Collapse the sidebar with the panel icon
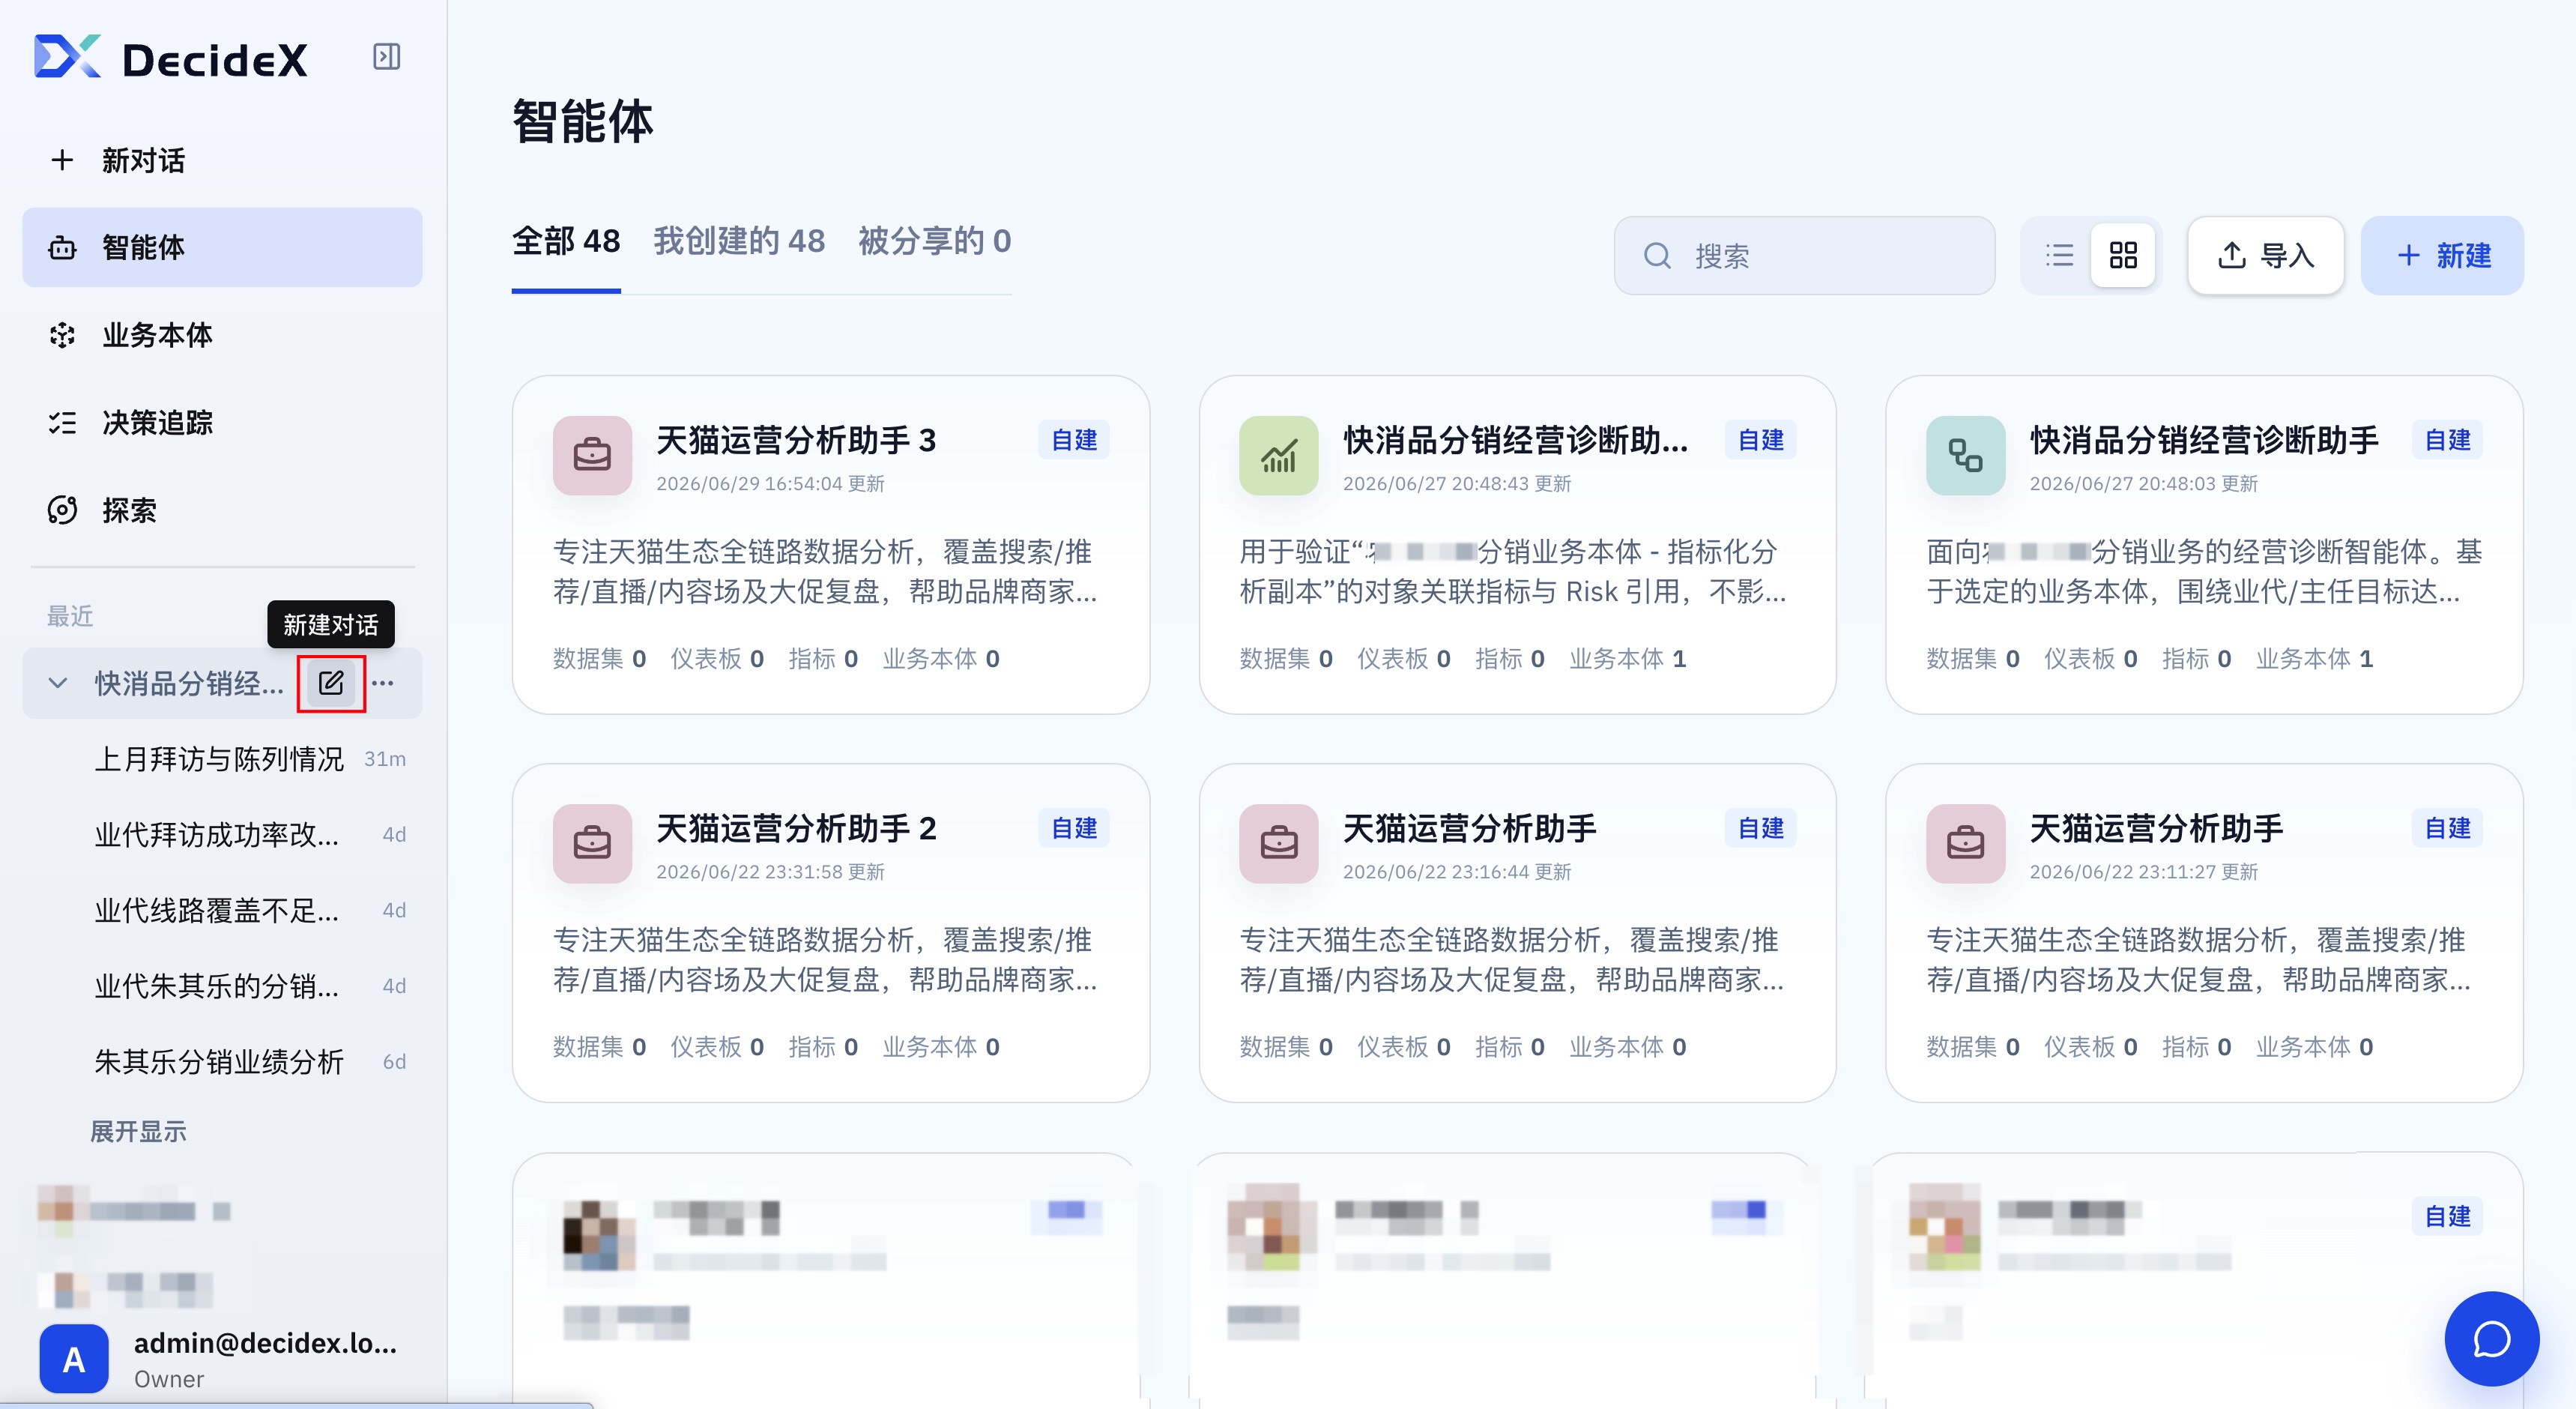Viewport: 2576px width, 1409px height. click(x=386, y=57)
